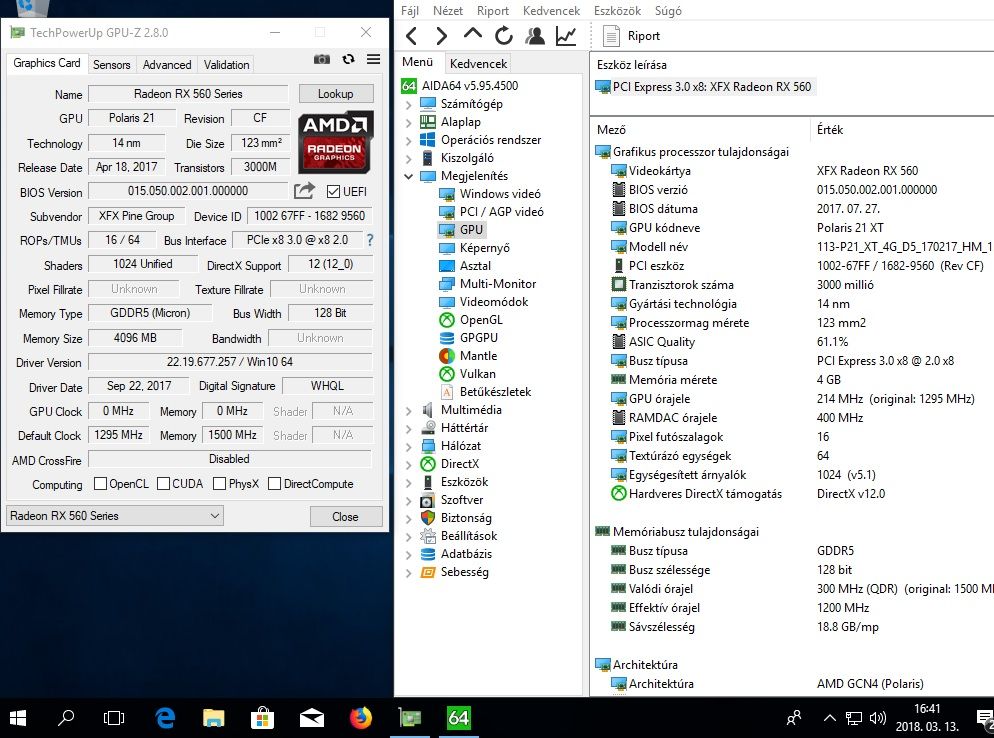Select Mantle tree item
The width and height of the screenshot is (994, 738).
pyautogui.click(x=478, y=356)
